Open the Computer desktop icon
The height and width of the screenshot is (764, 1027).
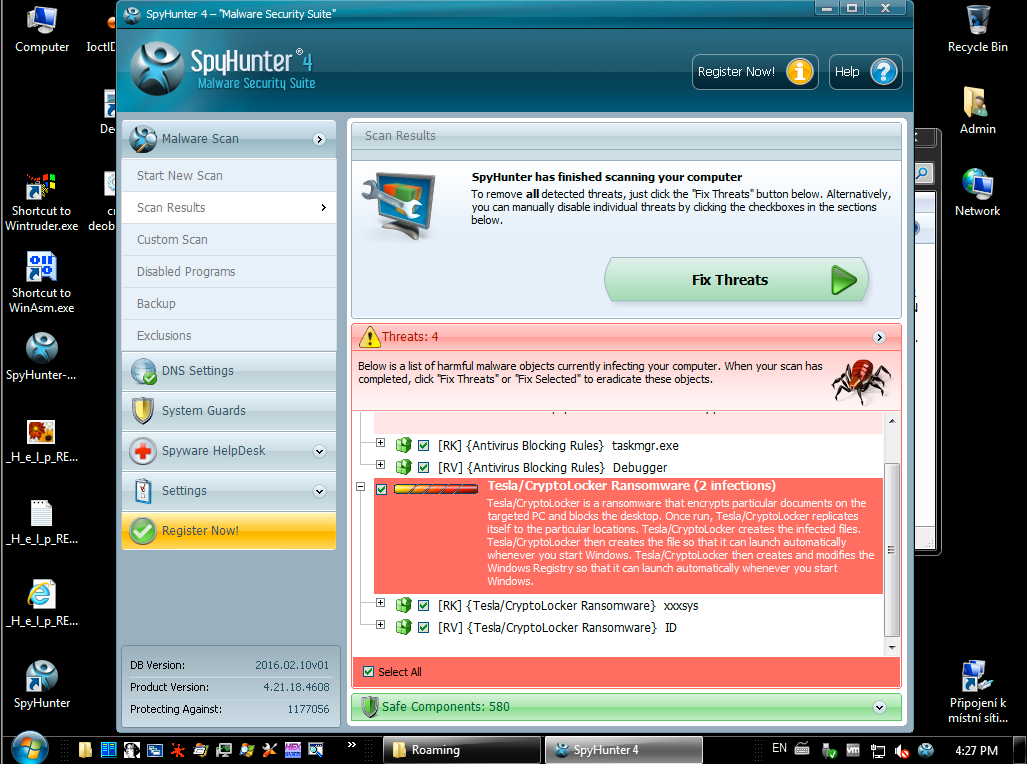[41, 29]
